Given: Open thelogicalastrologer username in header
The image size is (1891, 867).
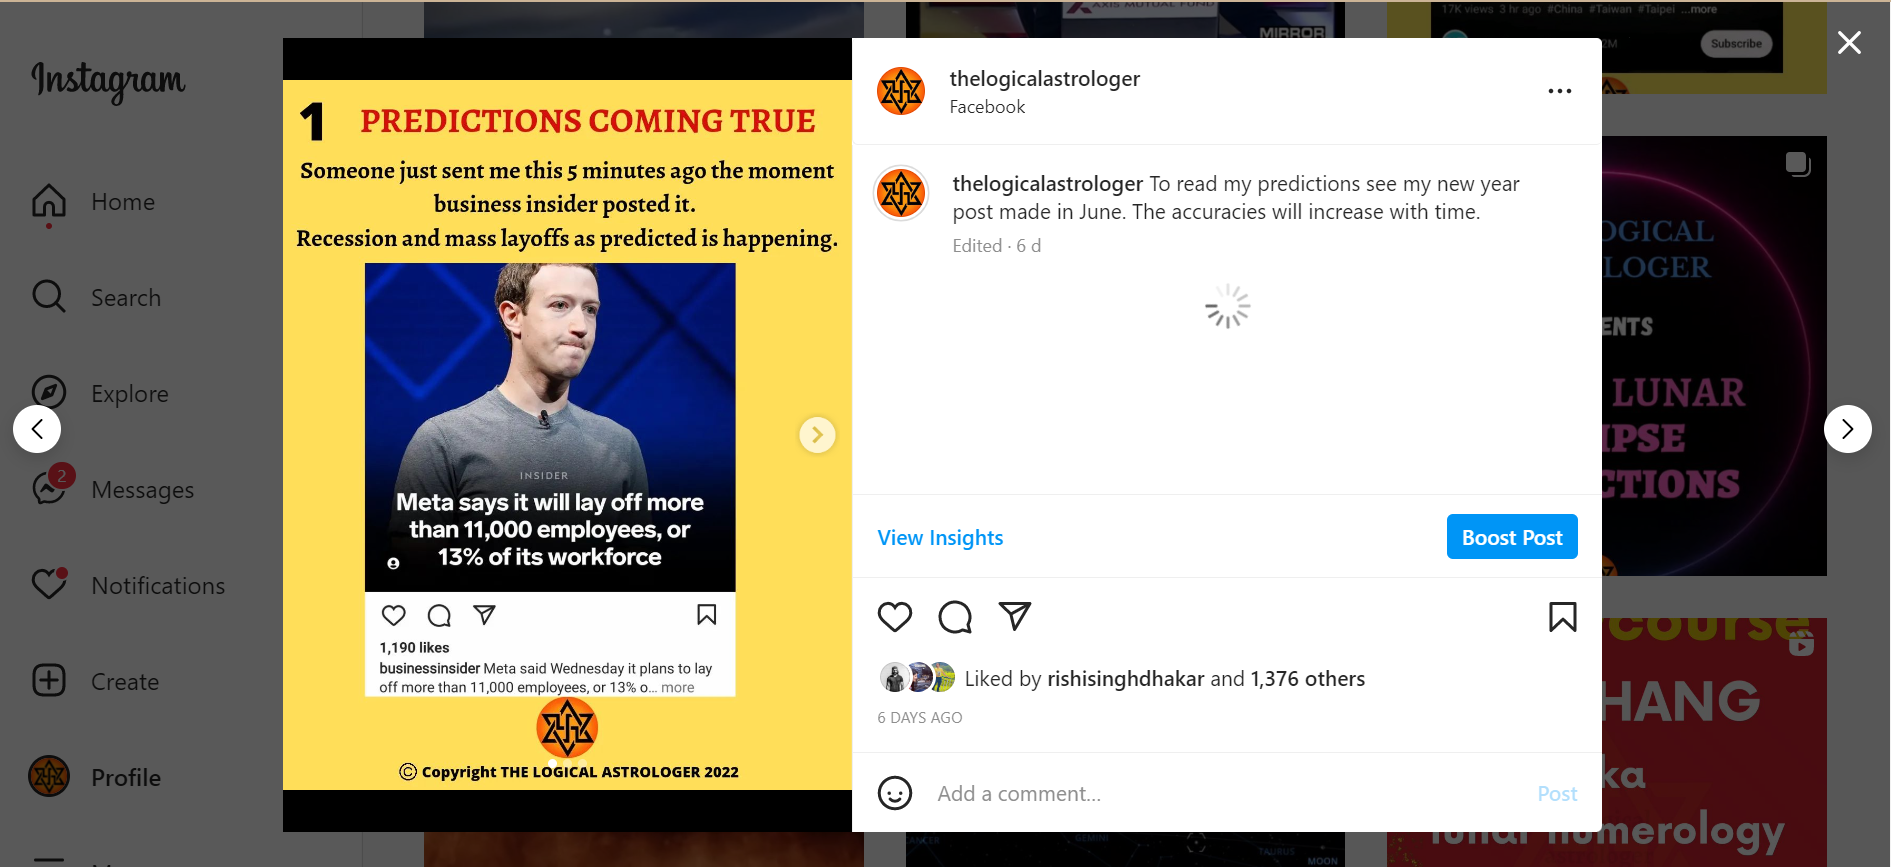Looking at the screenshot, I should 1044,79.
